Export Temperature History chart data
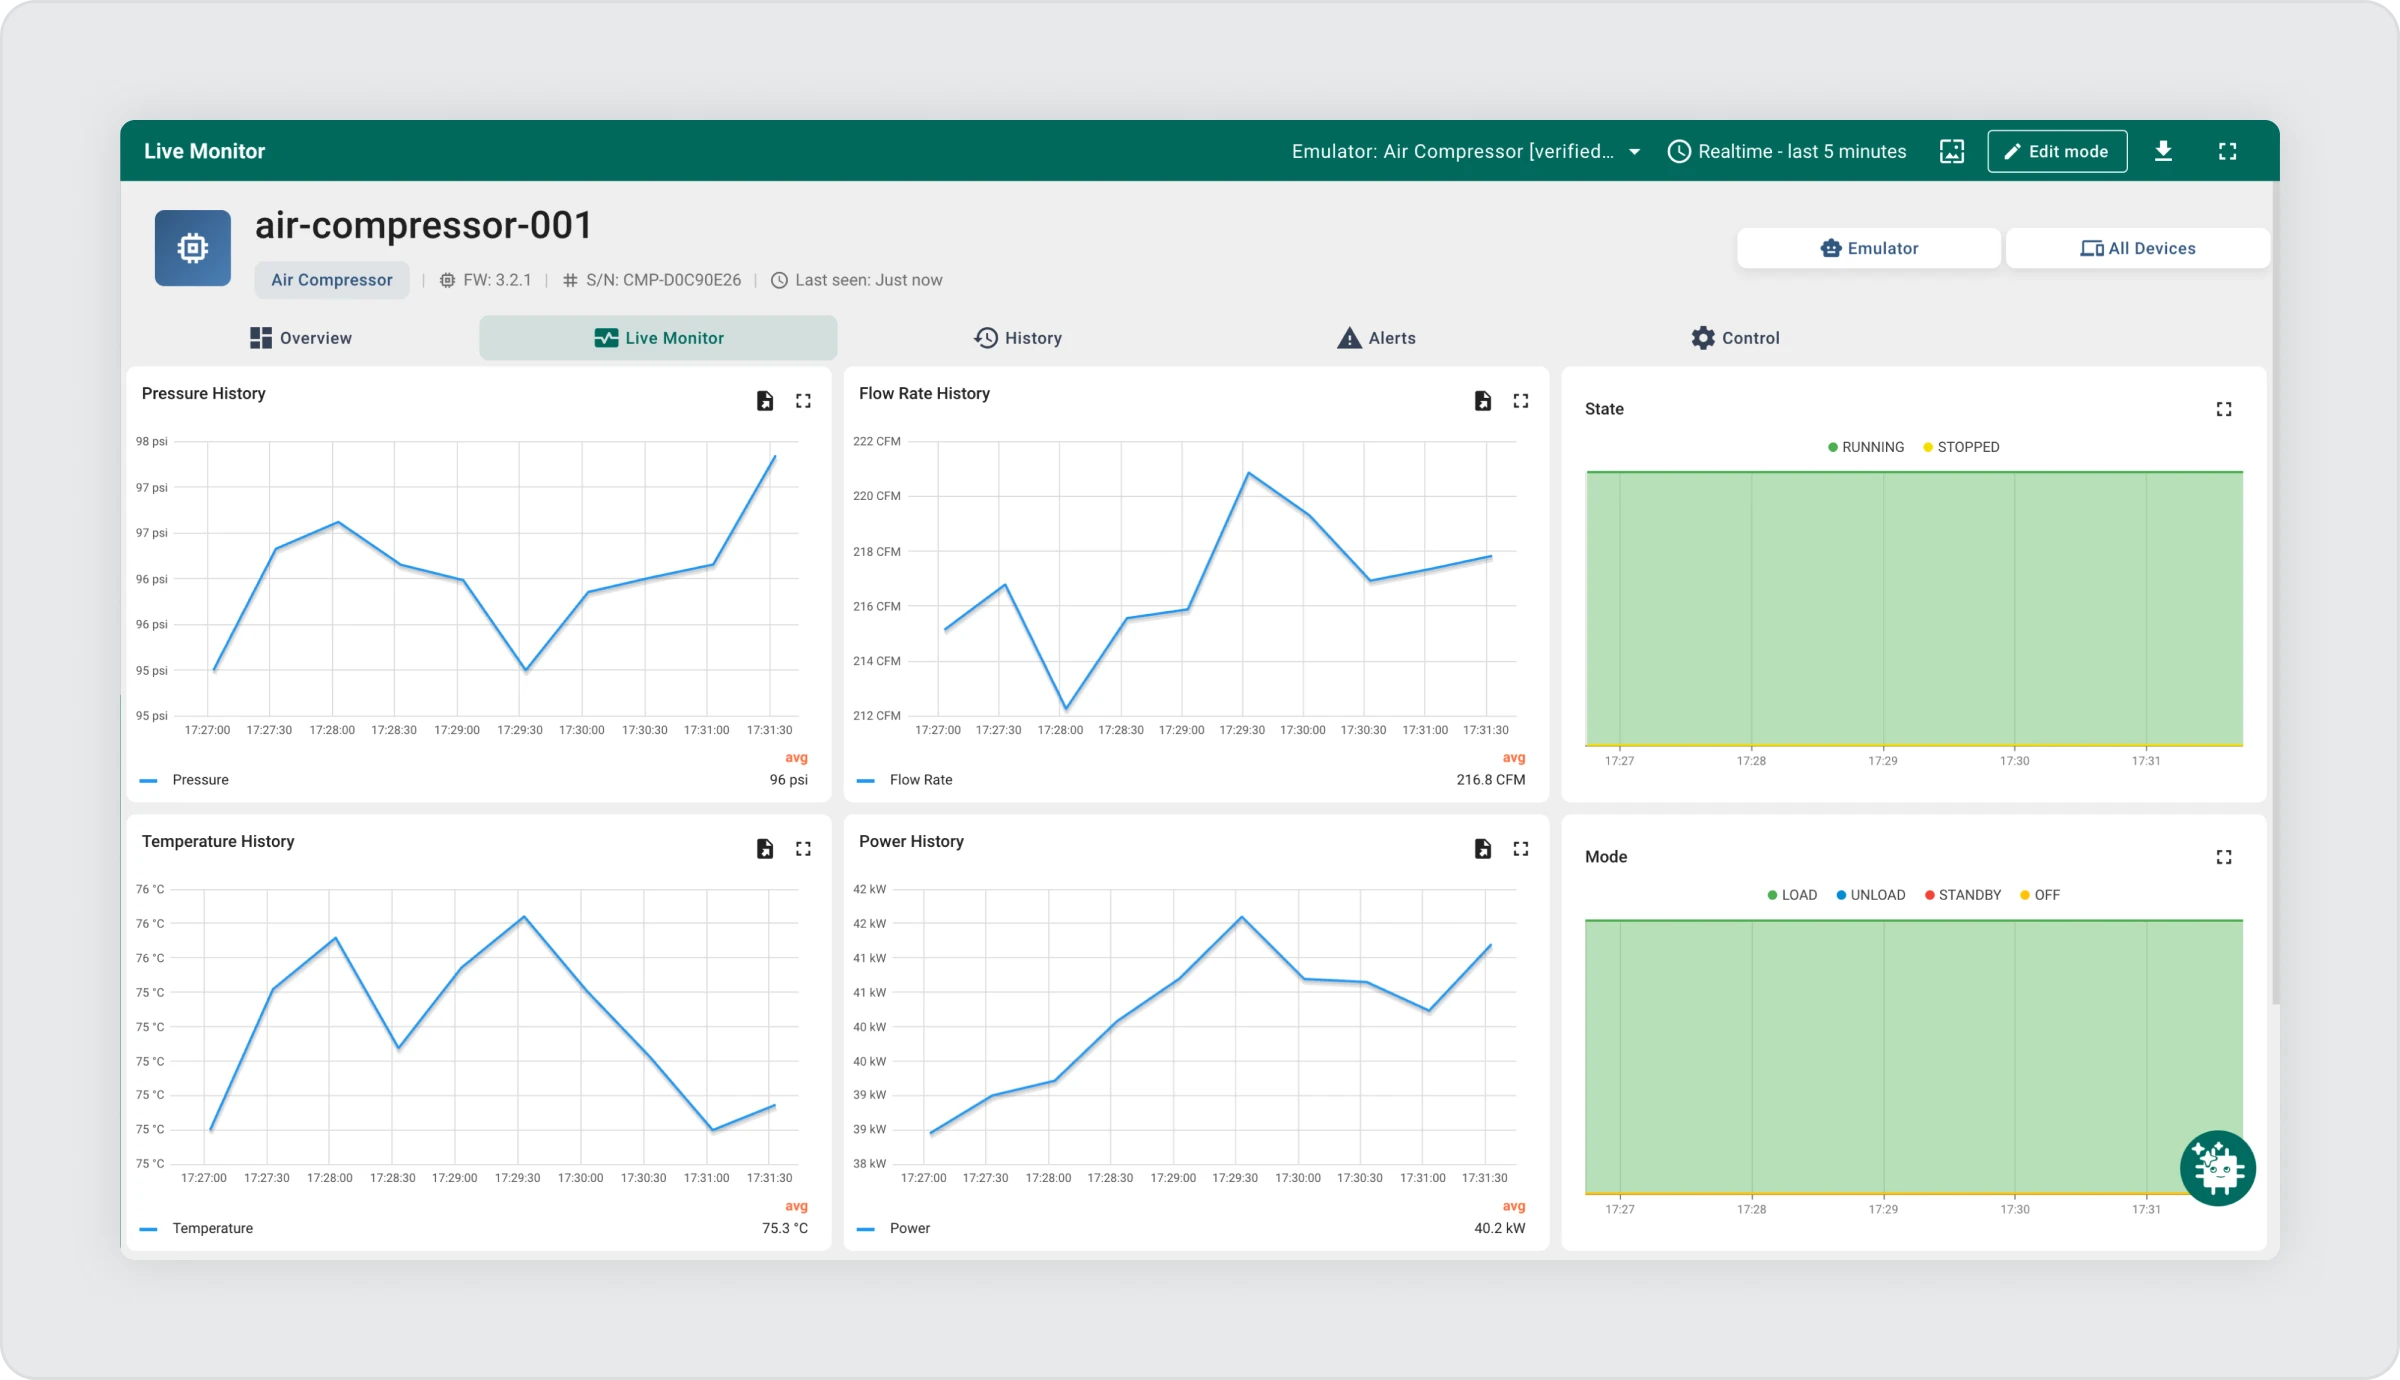This screenshot has width=2400, height=1380. click(765, 849)
